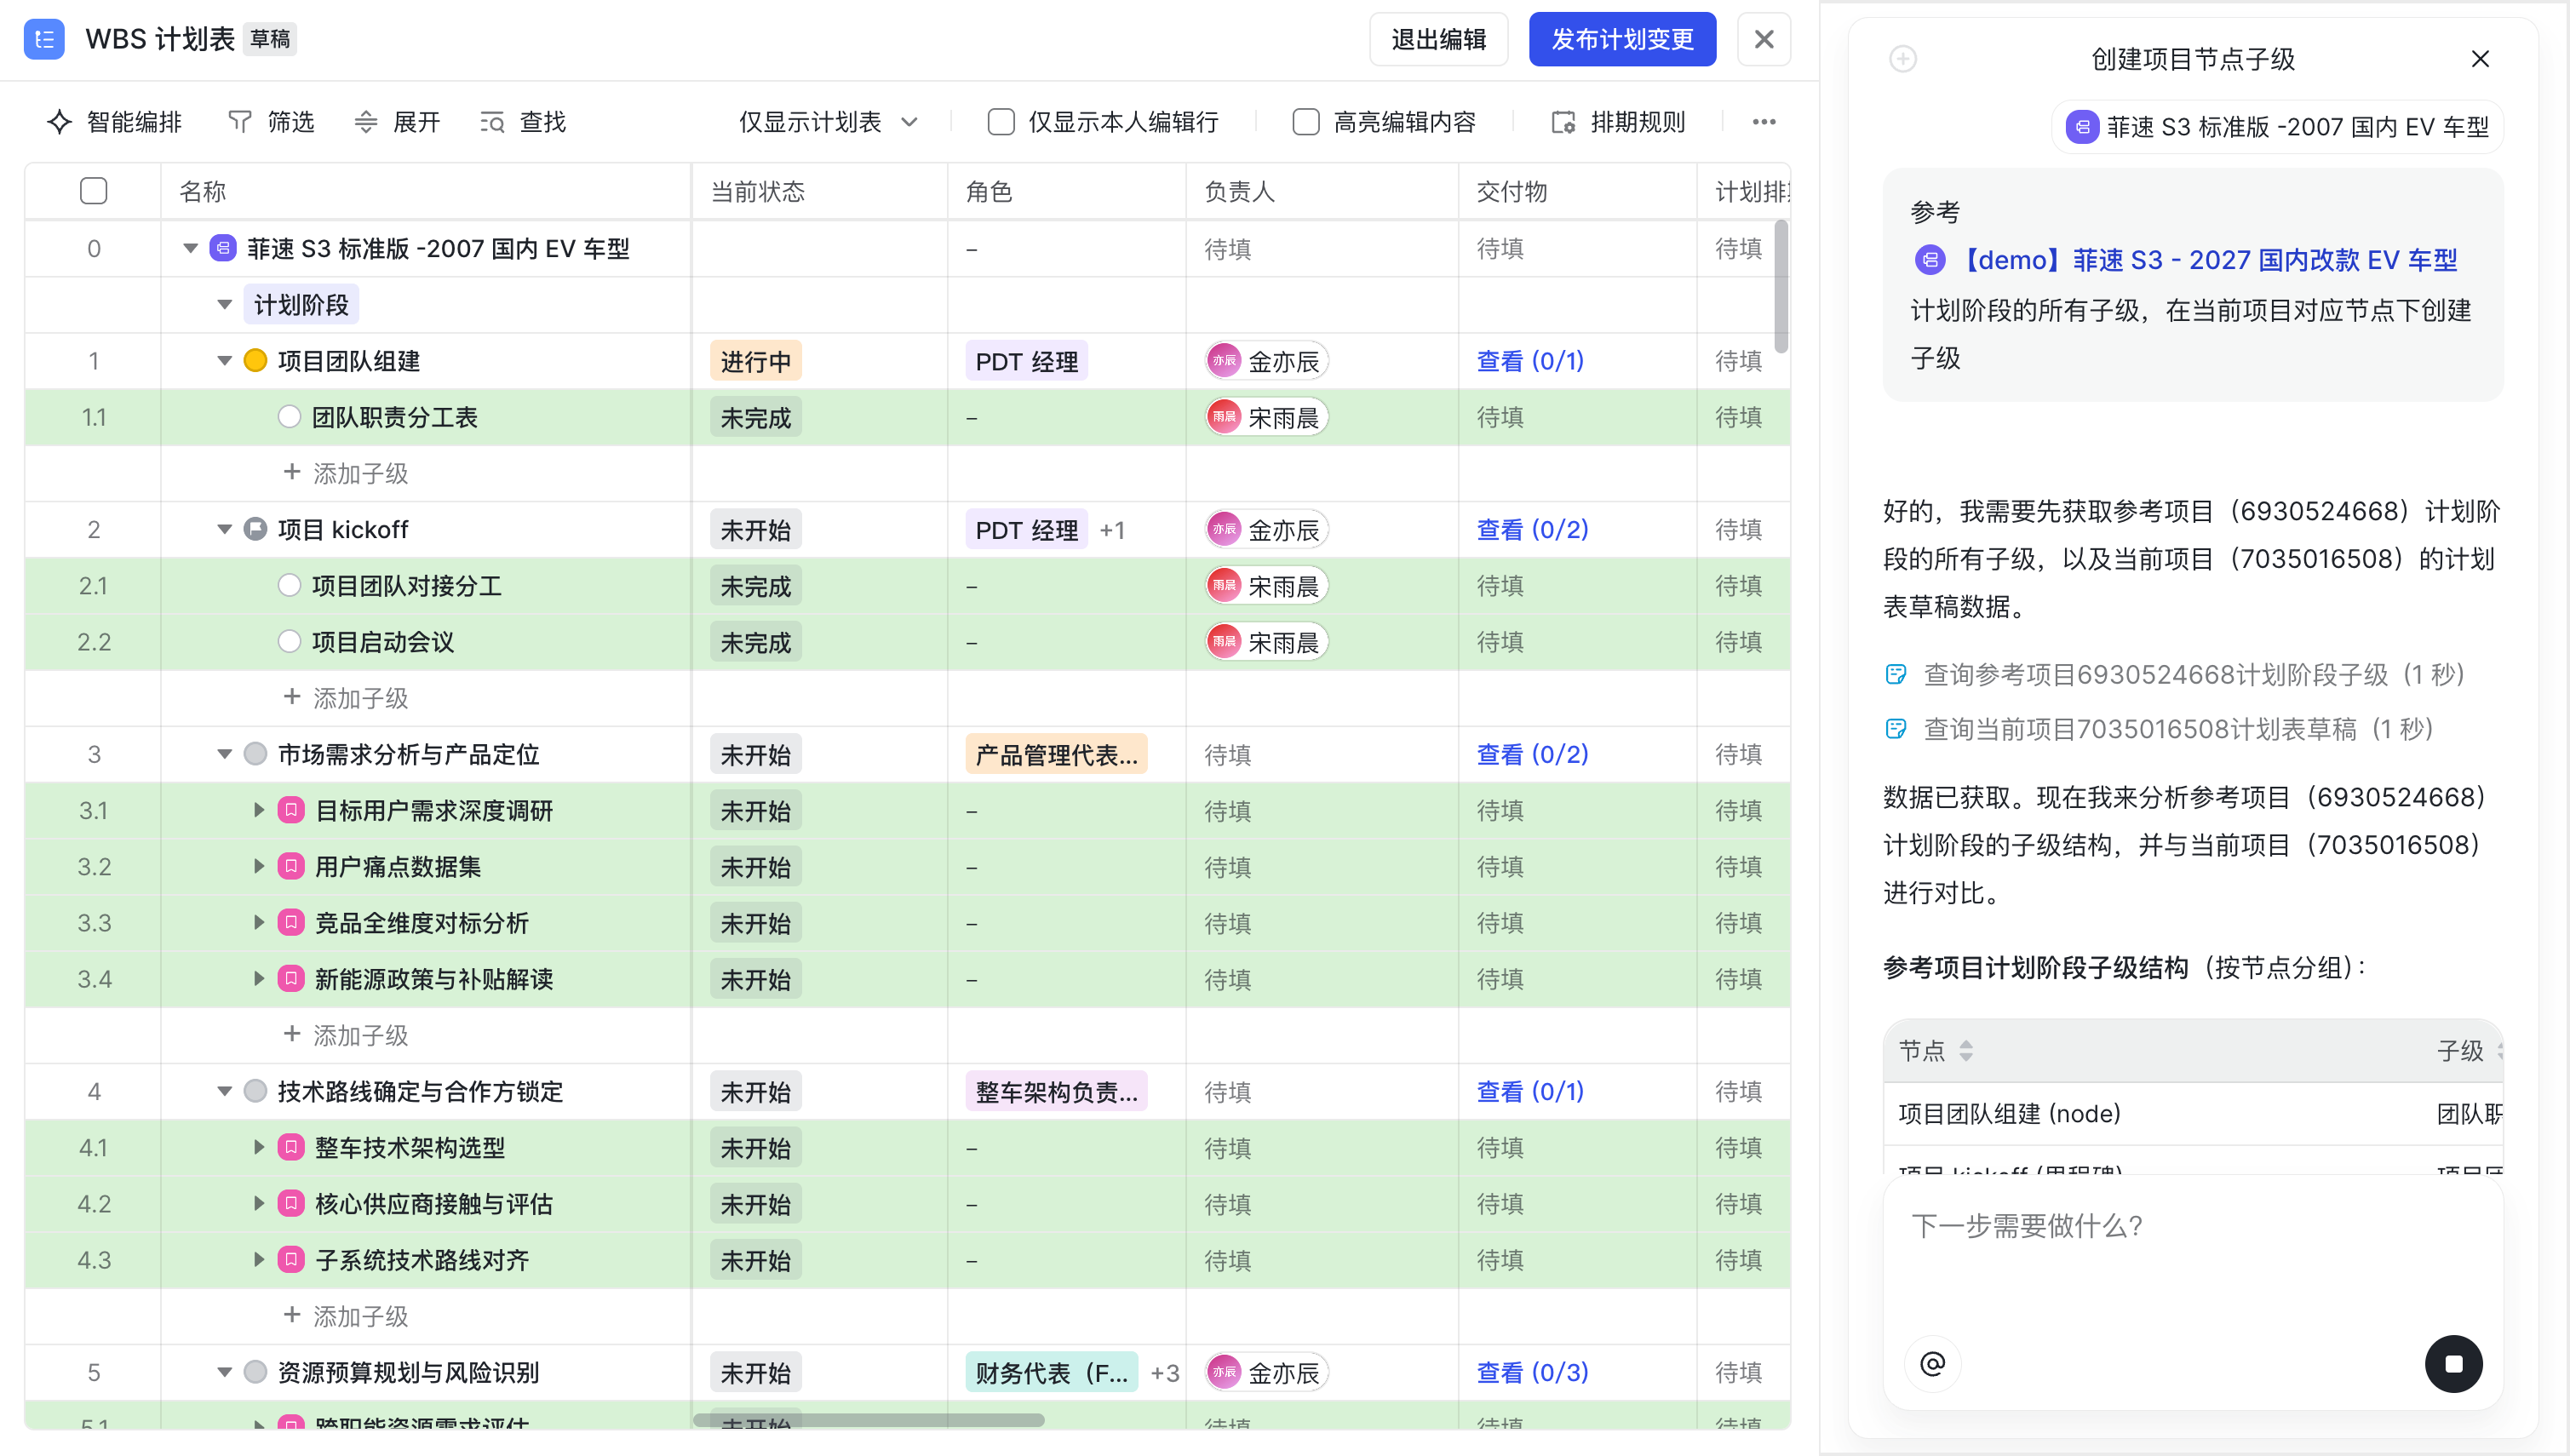Collapse the 项目团队组建 node
The width and height of the screenshot is (2570, 1456).
pyautogui.click(x=224, y=361)
